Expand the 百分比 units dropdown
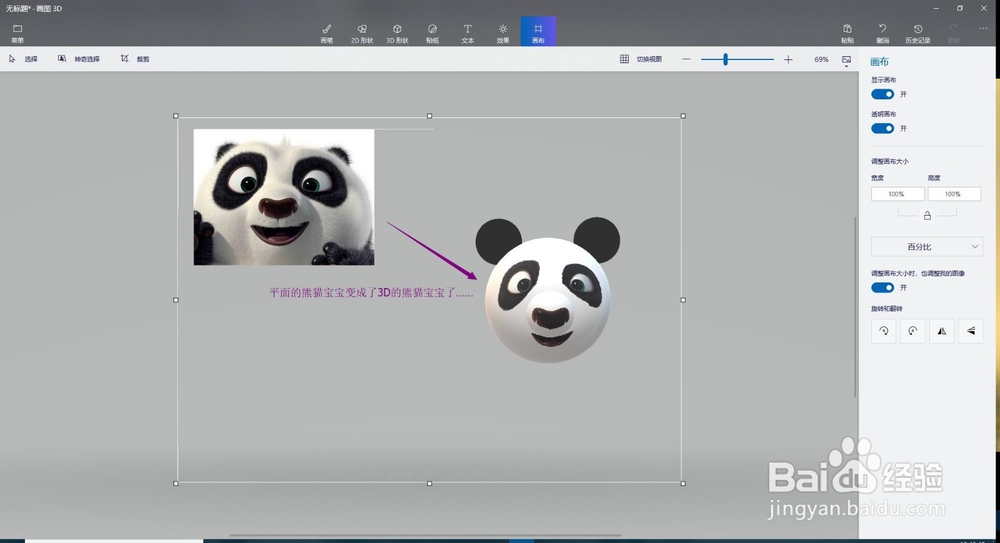Image resolution: width=1000 pixels, height=543 pixels. [x=927, y=247]
